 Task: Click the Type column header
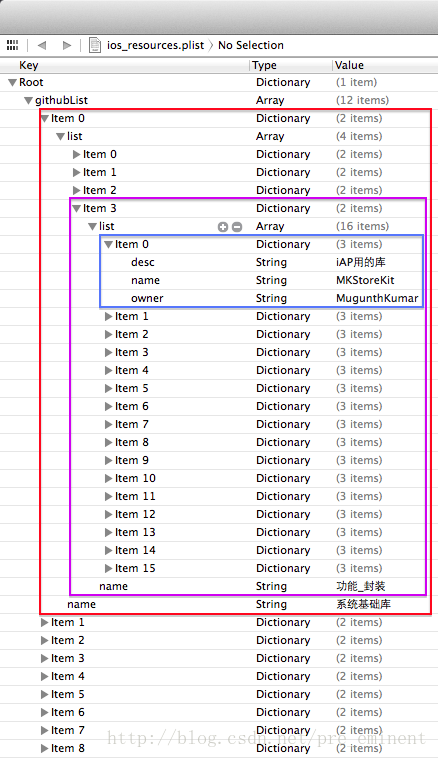coord(264,65)
